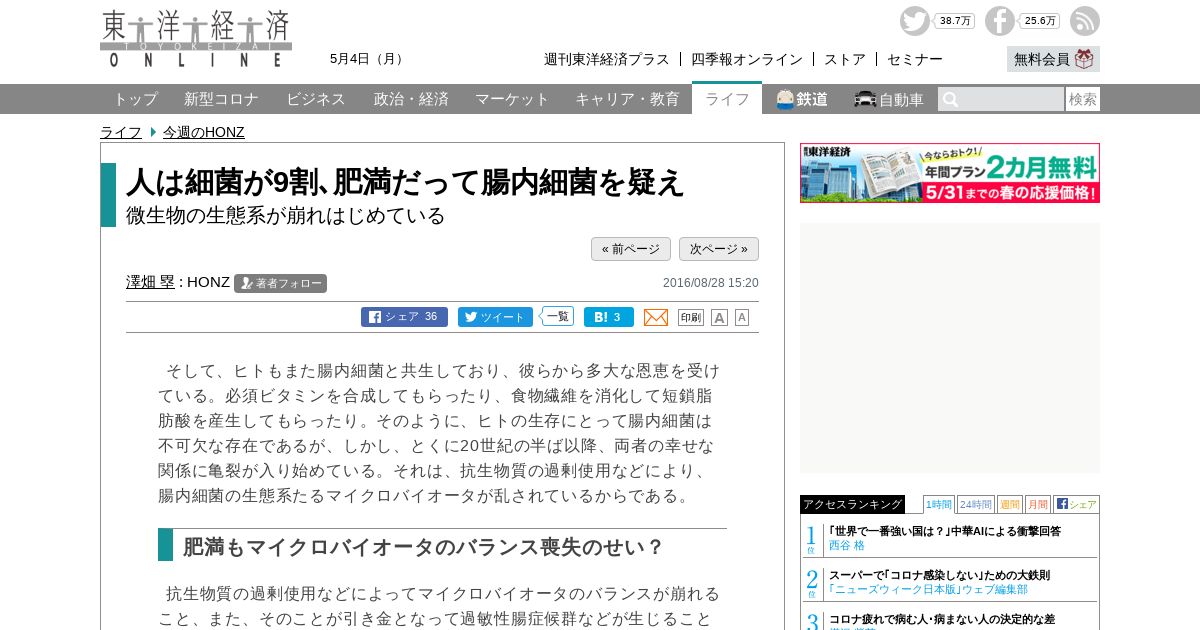Select the larger font size A icon
Image resolution: width=1200 pixels, height=630 pixels.
click(719, 317)
